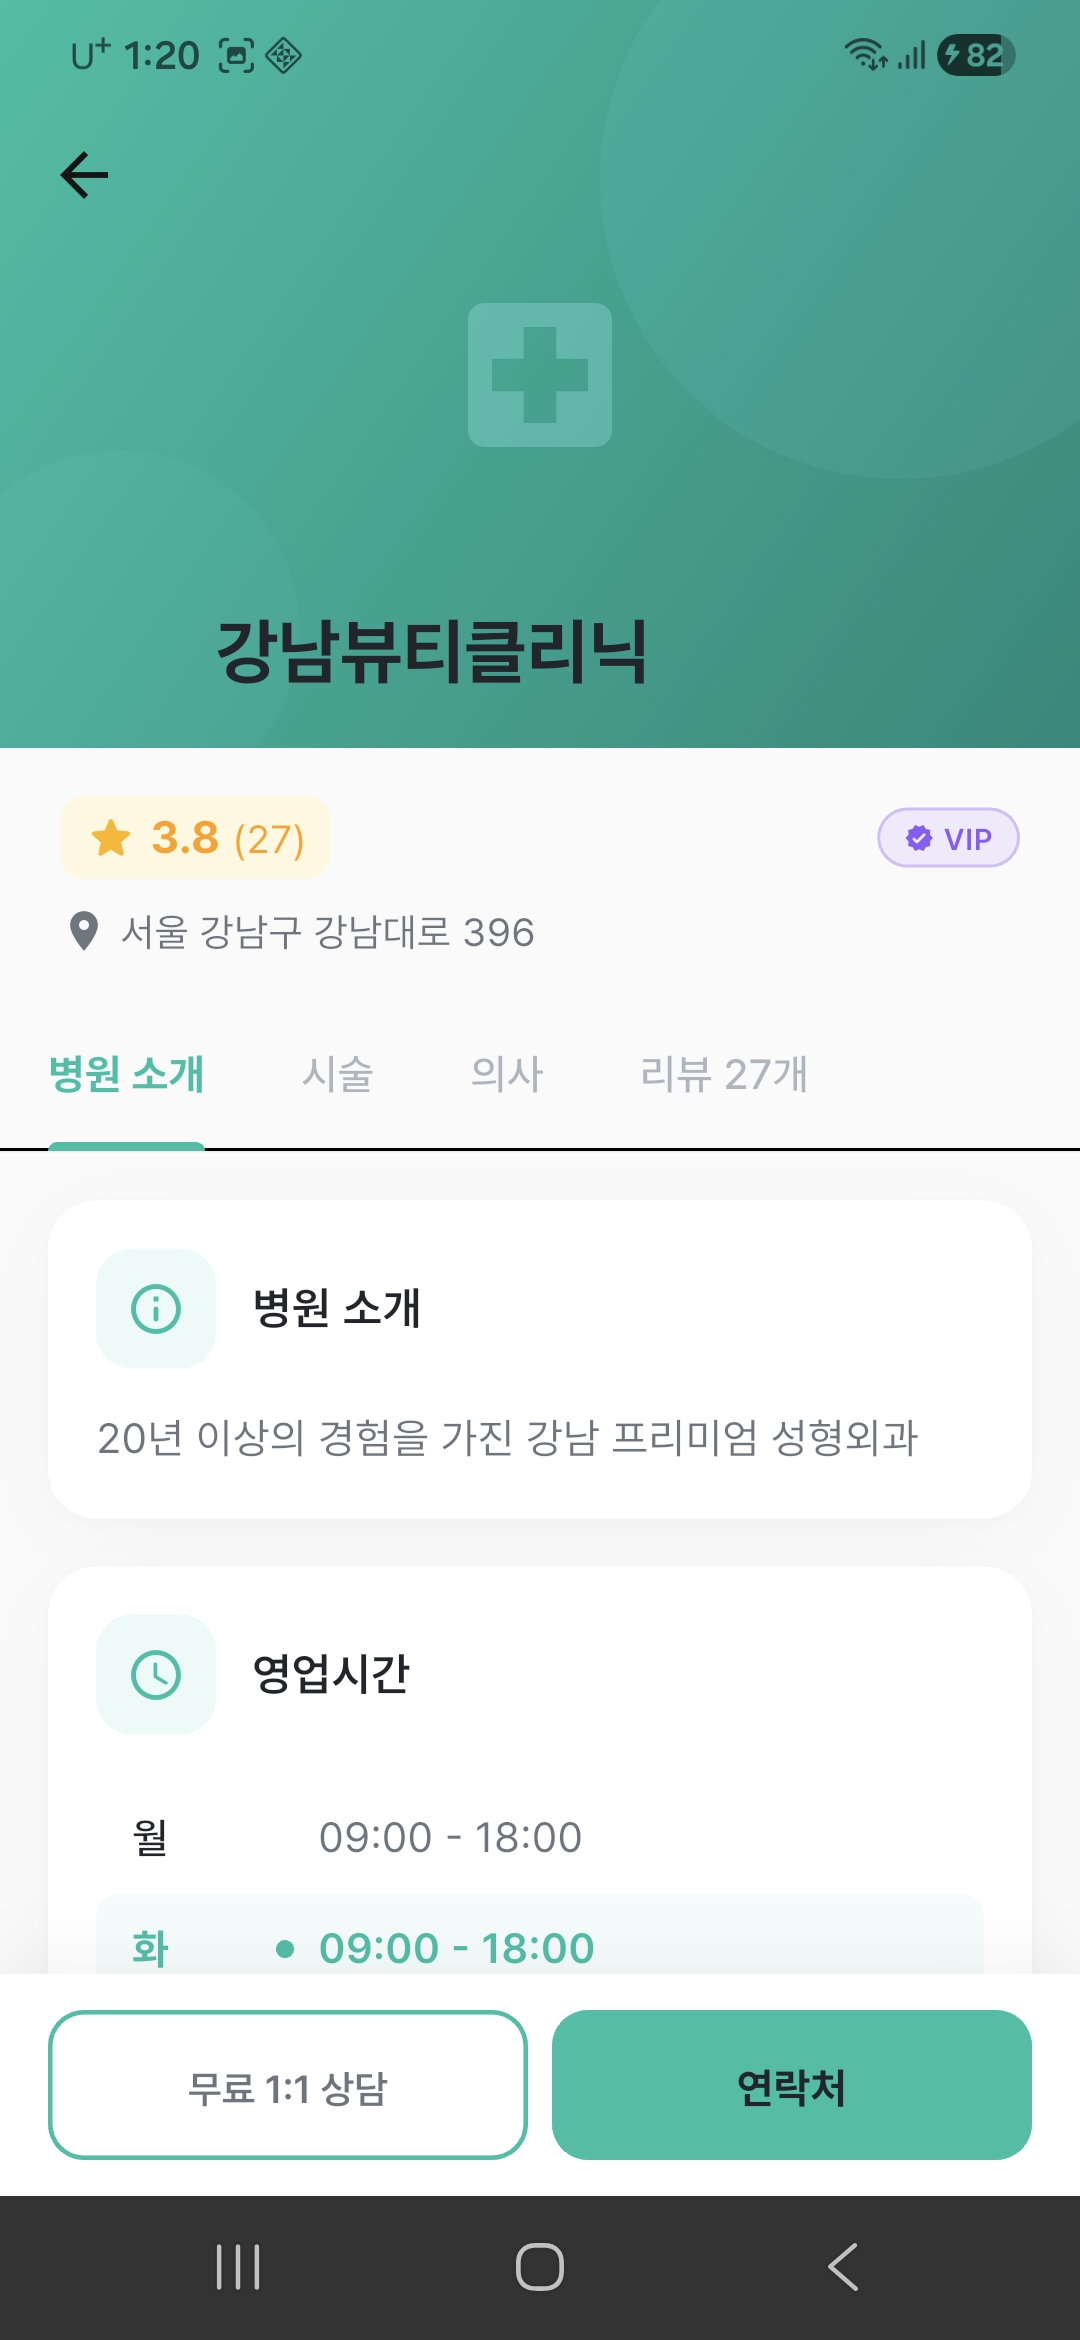
Task: Tap the back arrow at top left
Action: 84,176
